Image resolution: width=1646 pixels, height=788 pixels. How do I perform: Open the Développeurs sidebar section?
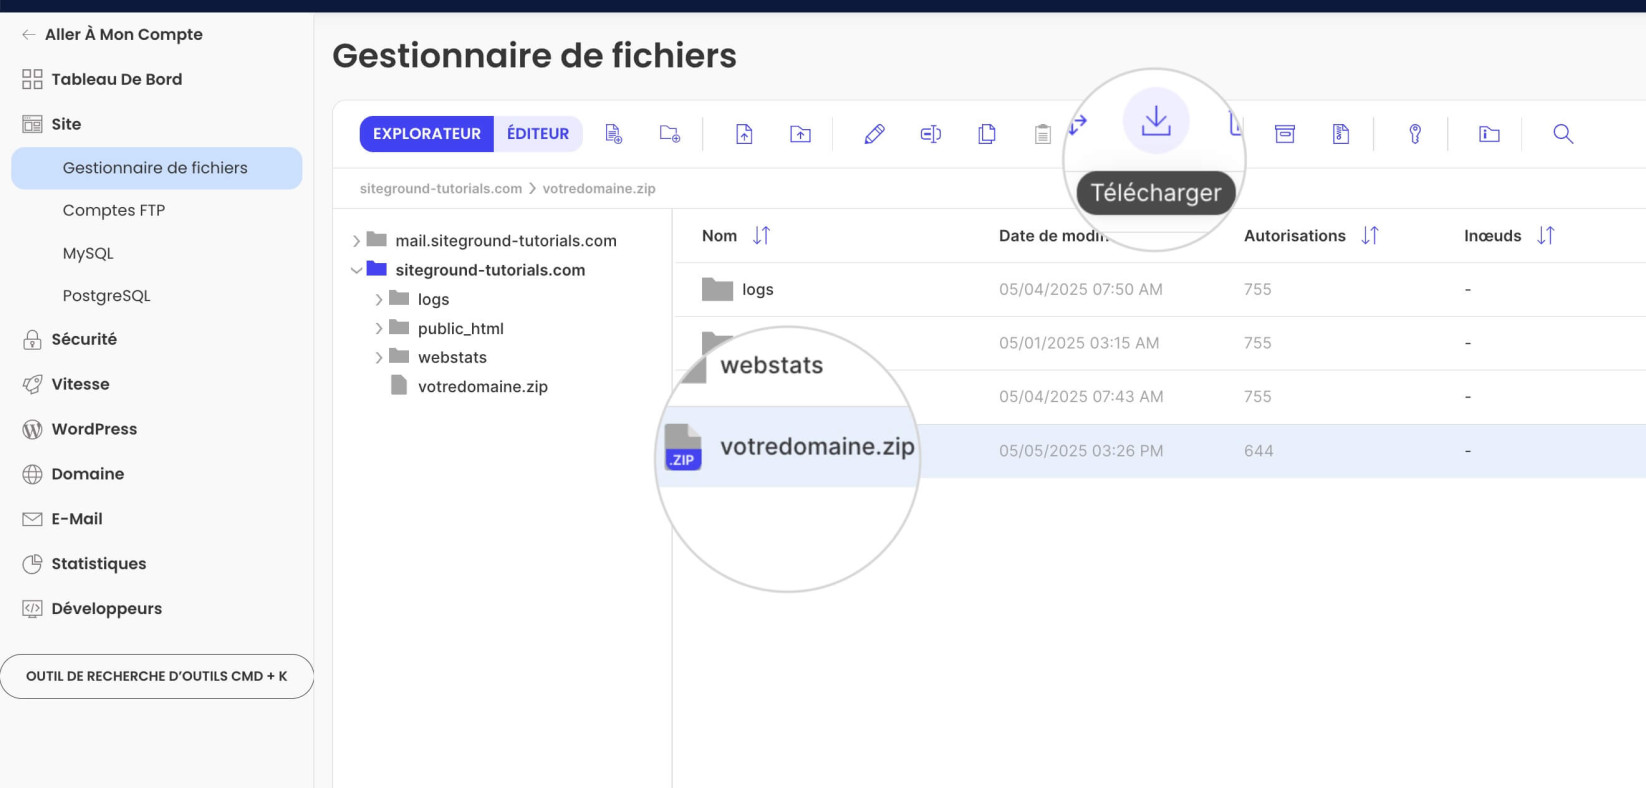pyautogui.click(x=107, y=609)
